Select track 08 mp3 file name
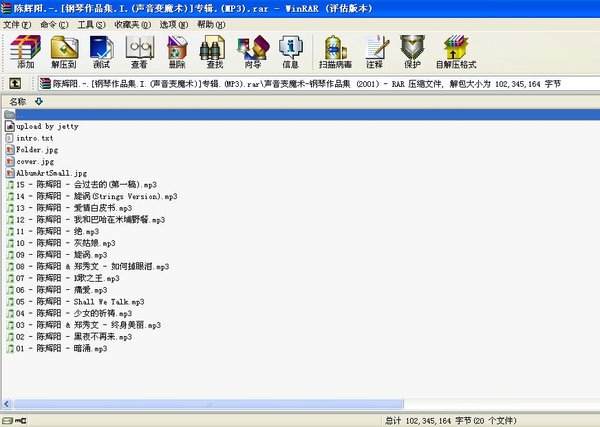Image resolution: width=600 pixels, height=427 pixels. pos(93,267)
